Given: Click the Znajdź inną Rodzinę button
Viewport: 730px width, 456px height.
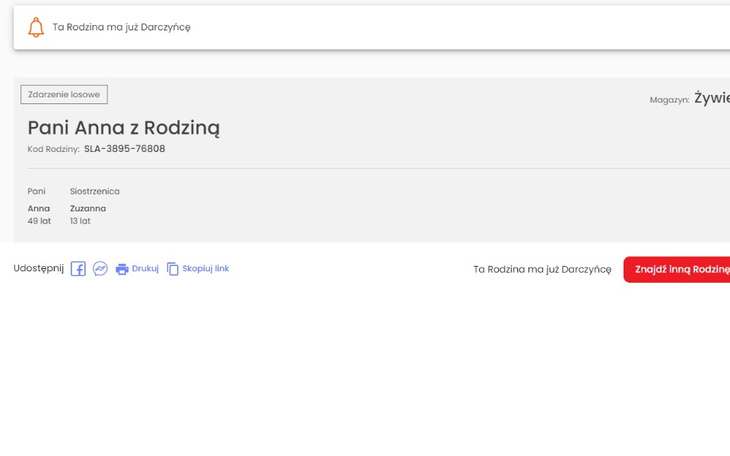Looking at the screenshot, I should point(679,269).
